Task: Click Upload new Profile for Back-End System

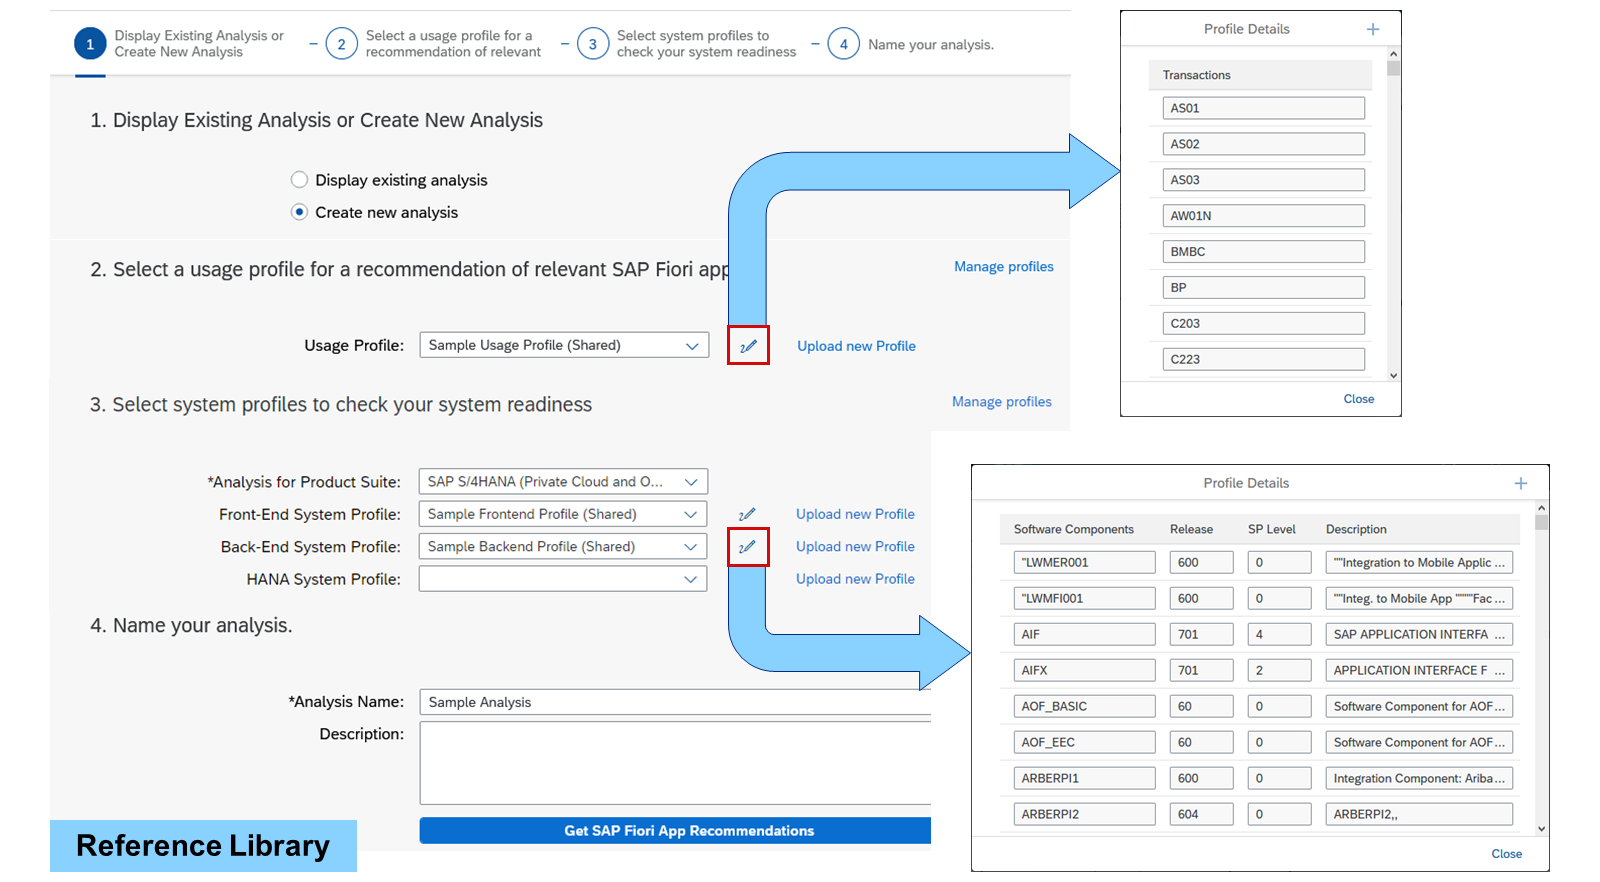Action: (855, 547)
